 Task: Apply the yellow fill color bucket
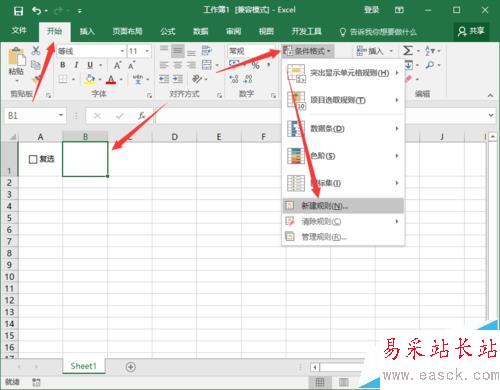click(x=90, y=79)
